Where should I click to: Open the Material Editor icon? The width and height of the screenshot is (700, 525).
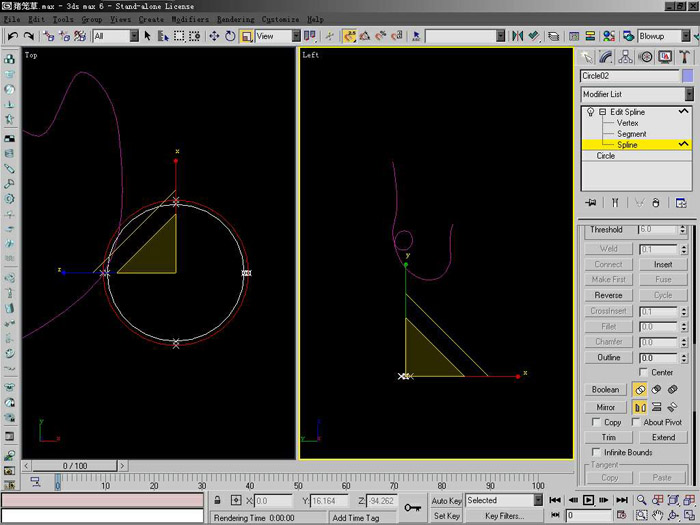tap(608, 36)
